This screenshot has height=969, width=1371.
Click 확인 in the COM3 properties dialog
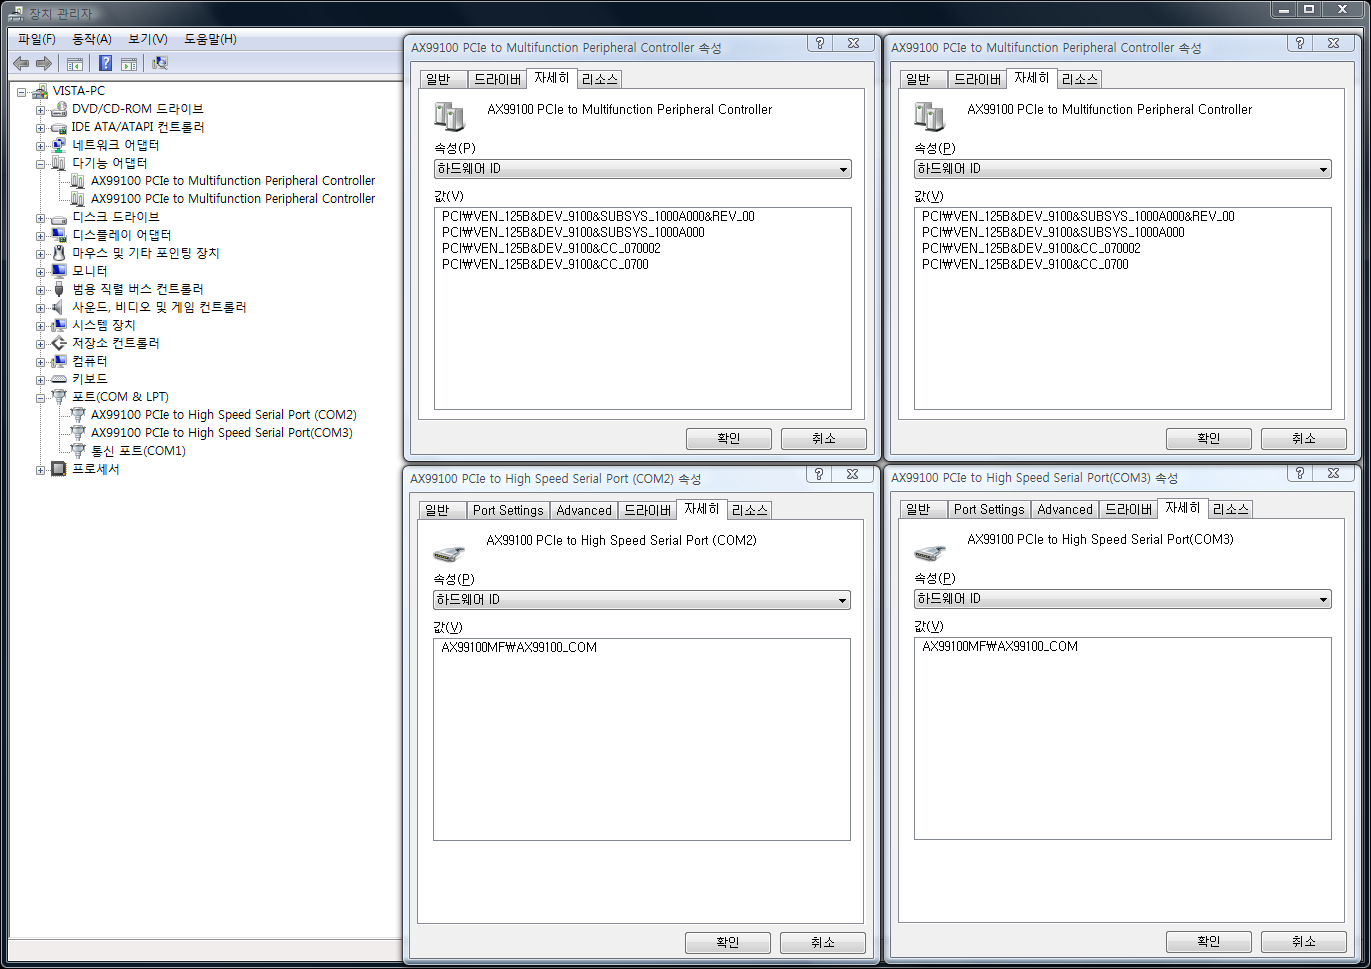(1209, 942)
